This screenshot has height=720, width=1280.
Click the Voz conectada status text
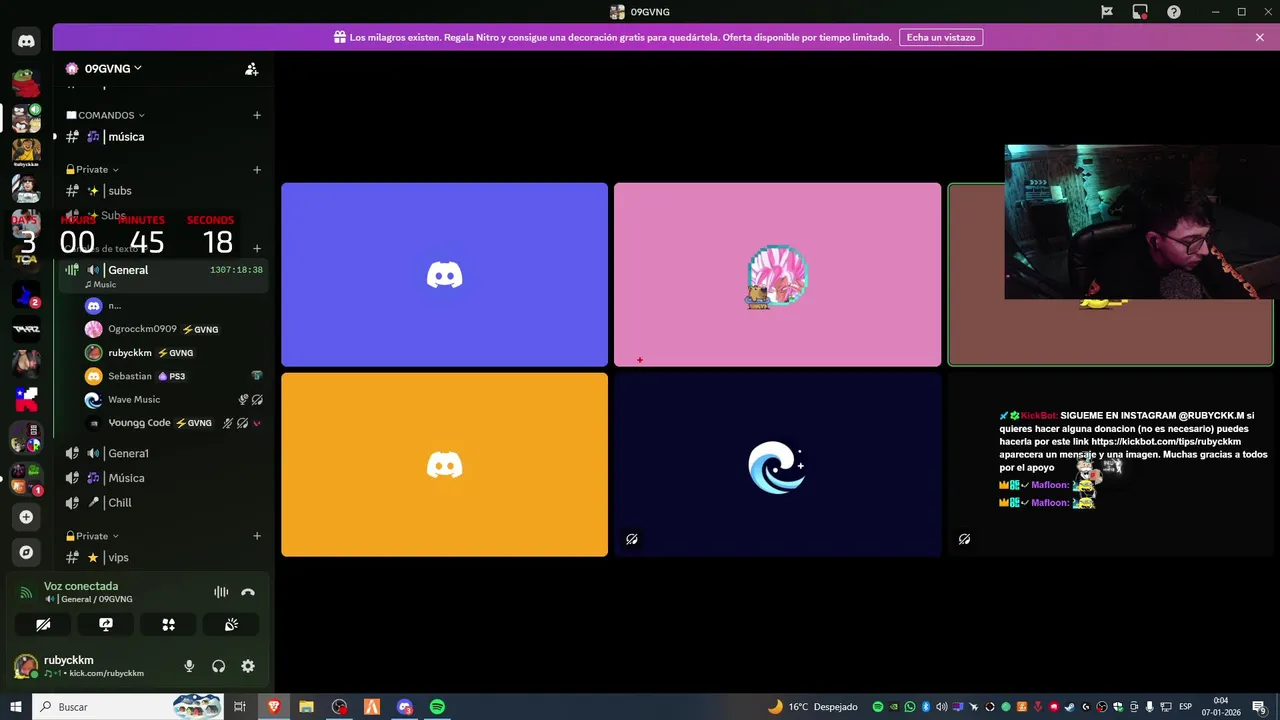pos(81,586)
